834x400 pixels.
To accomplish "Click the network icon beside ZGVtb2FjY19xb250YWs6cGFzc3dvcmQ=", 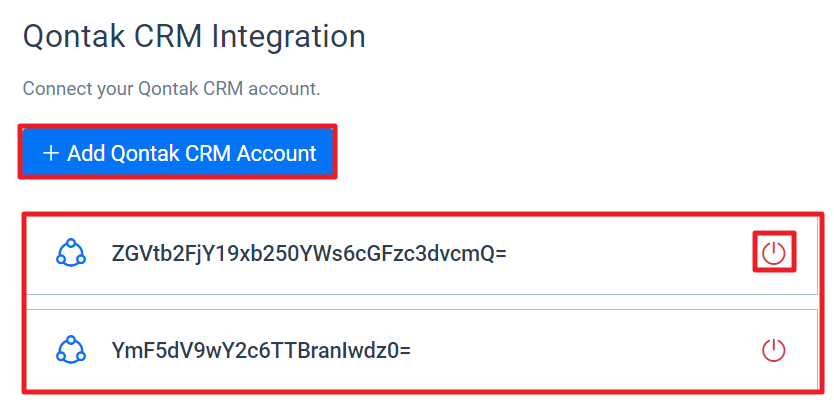I will 71,252.
